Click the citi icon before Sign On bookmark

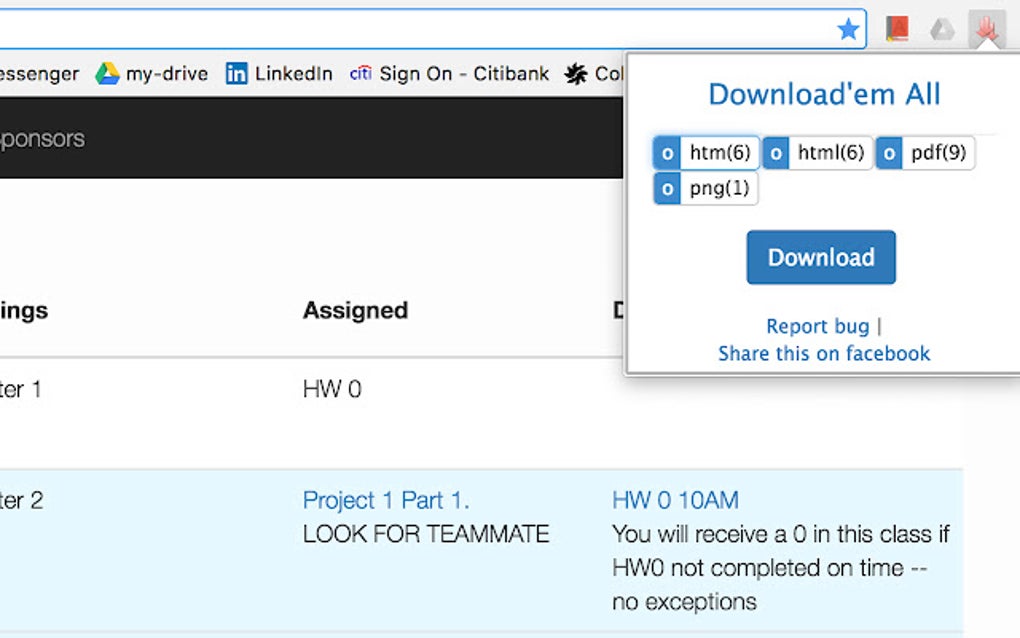pyautogui.click(x=361, y=73)
